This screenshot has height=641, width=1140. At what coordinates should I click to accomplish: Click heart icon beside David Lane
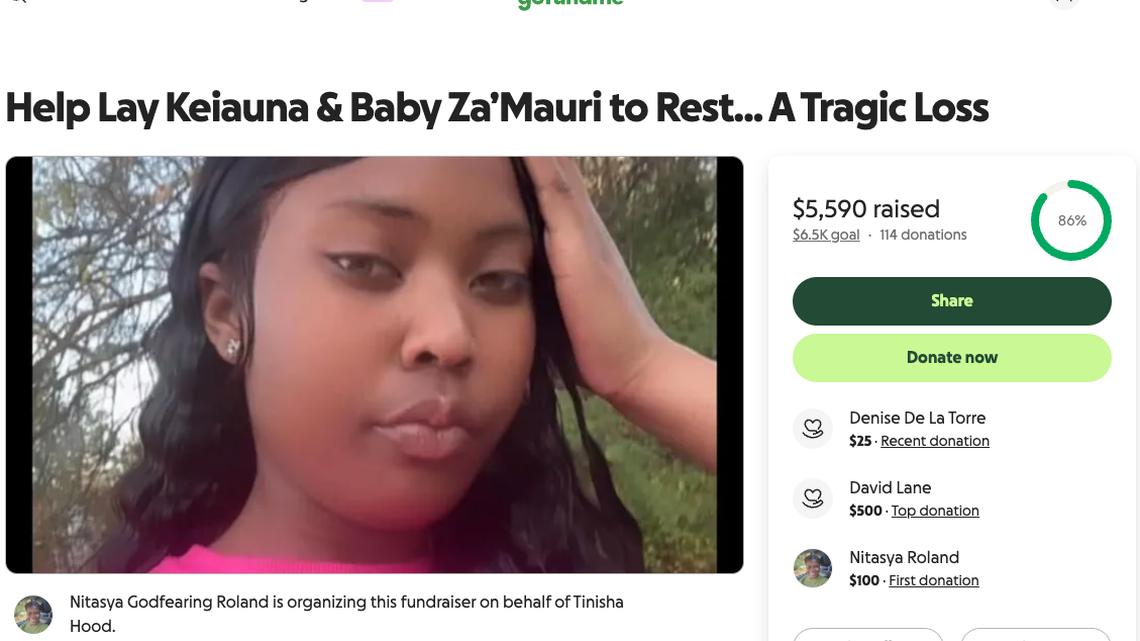coord(812,499)
